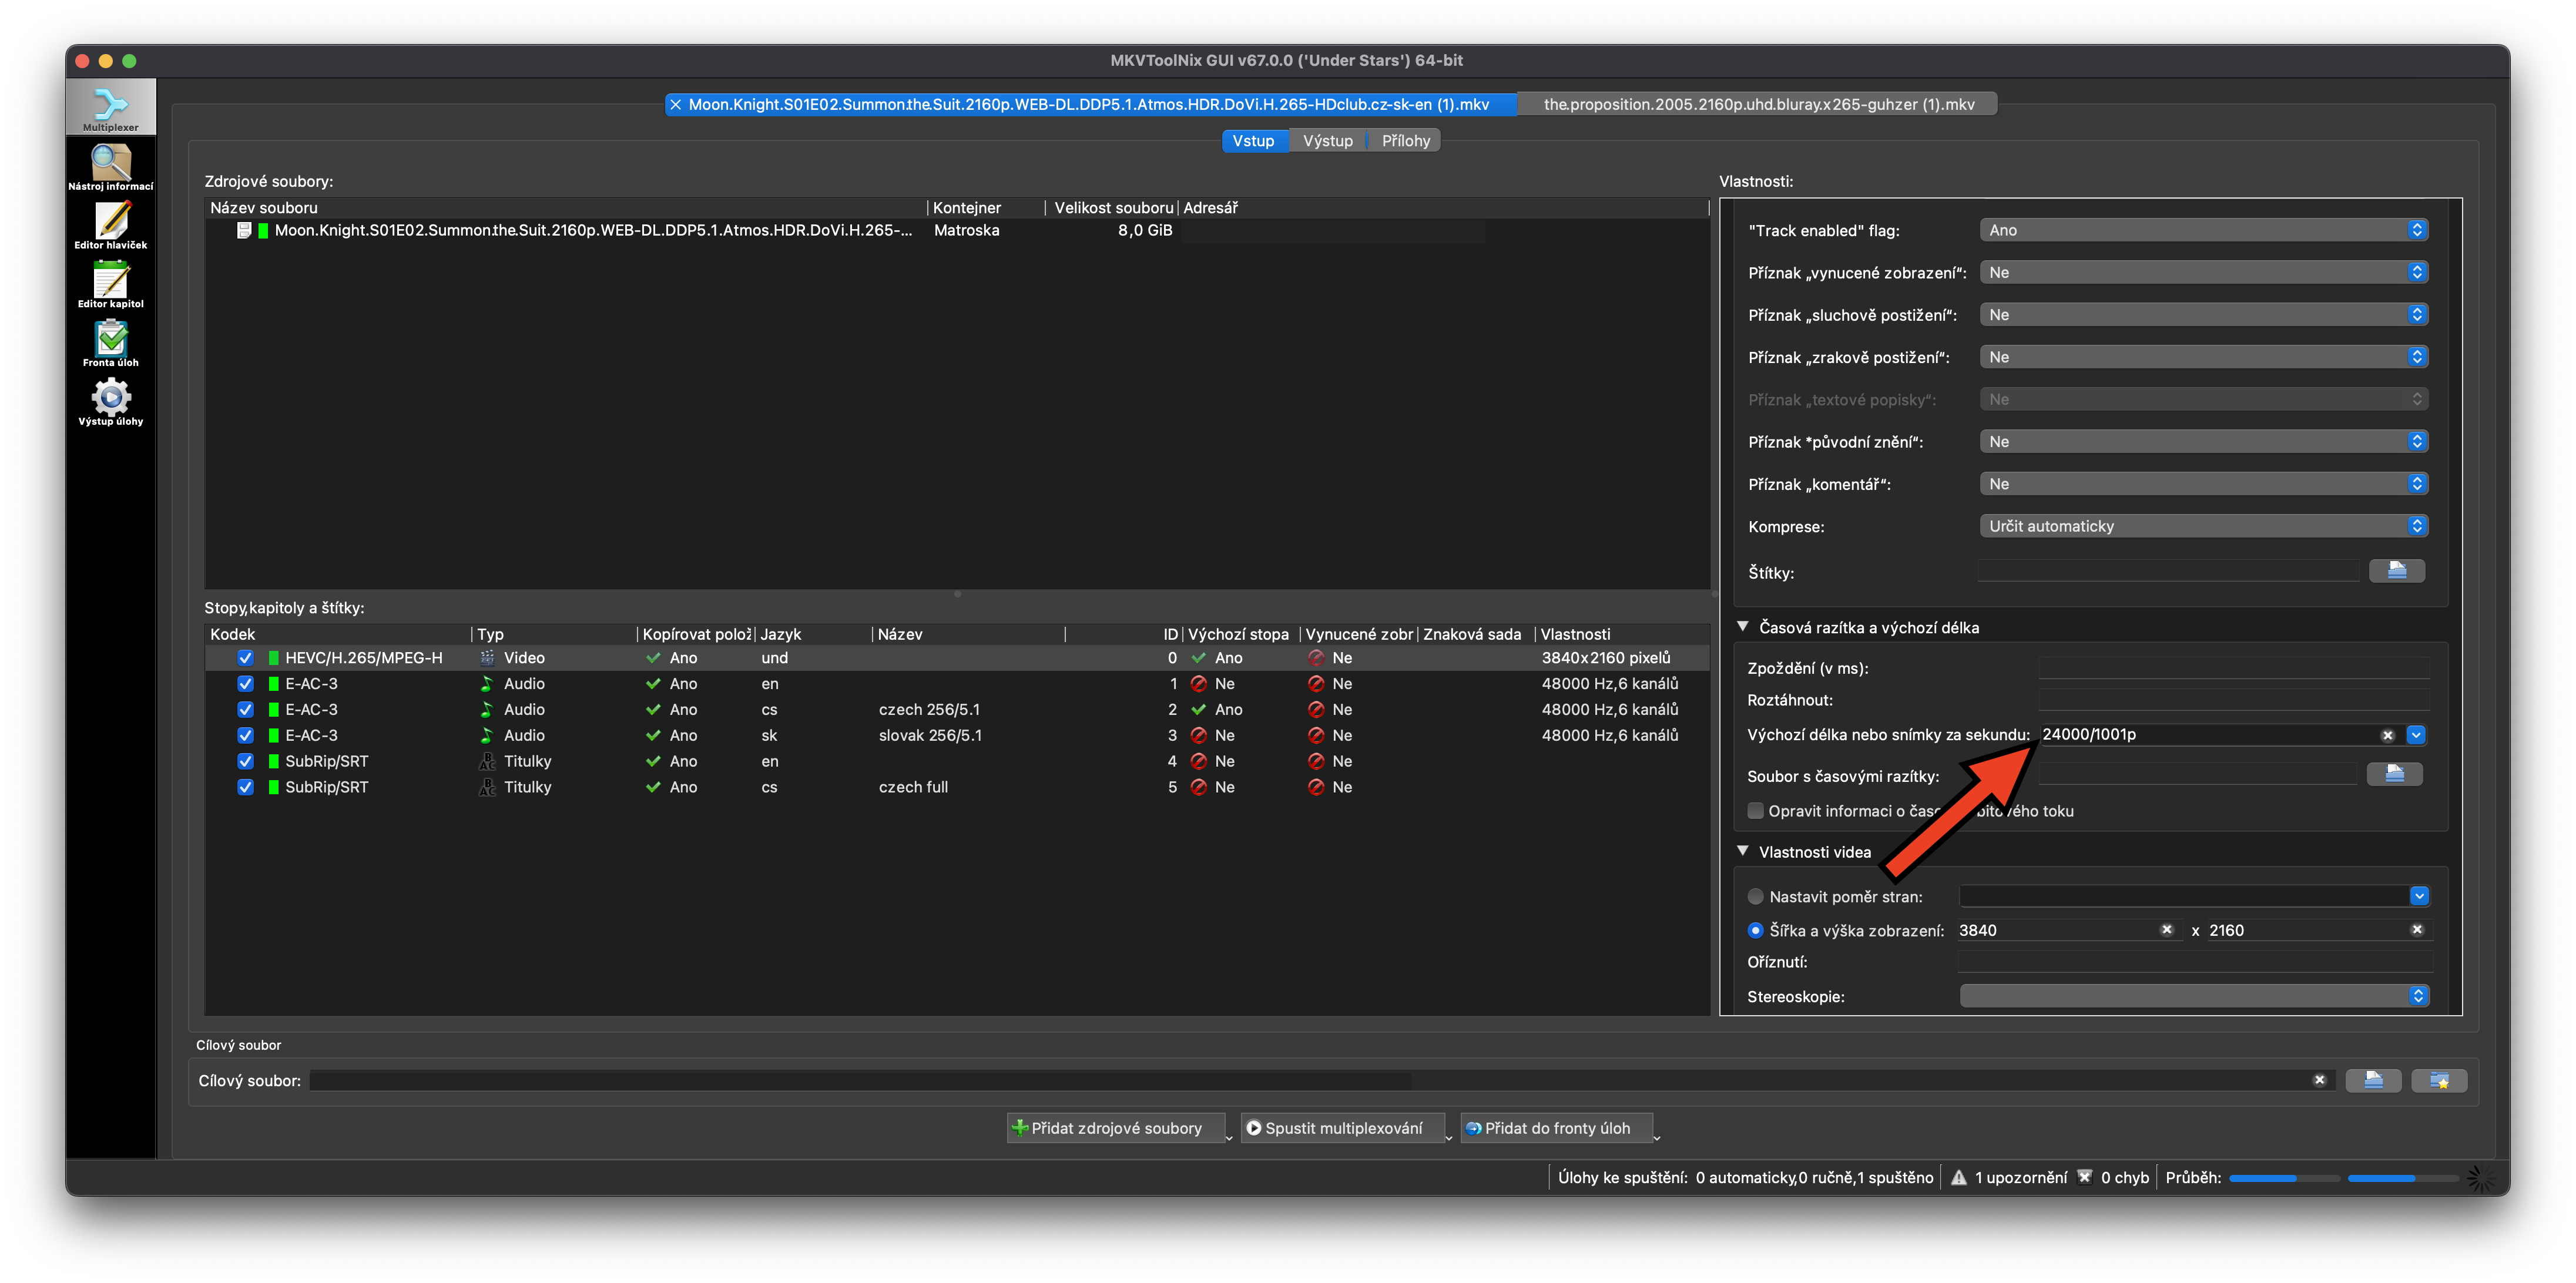Clear the Cílový soubor destination field
Image resolution: width=2576 pixels, height=1283 pixels.
tap(2319, 1080)
